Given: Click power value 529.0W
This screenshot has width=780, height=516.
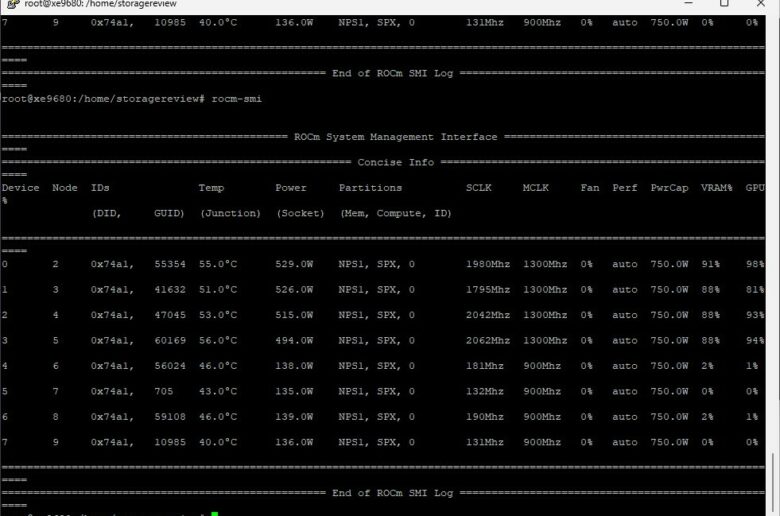Looking at the screenshot, I should 294,264.
